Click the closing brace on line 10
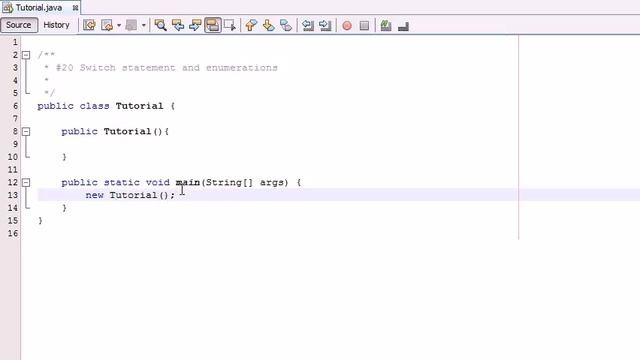Image resolution: width=640 pixels, height=360 pixels. coord(64,157)
